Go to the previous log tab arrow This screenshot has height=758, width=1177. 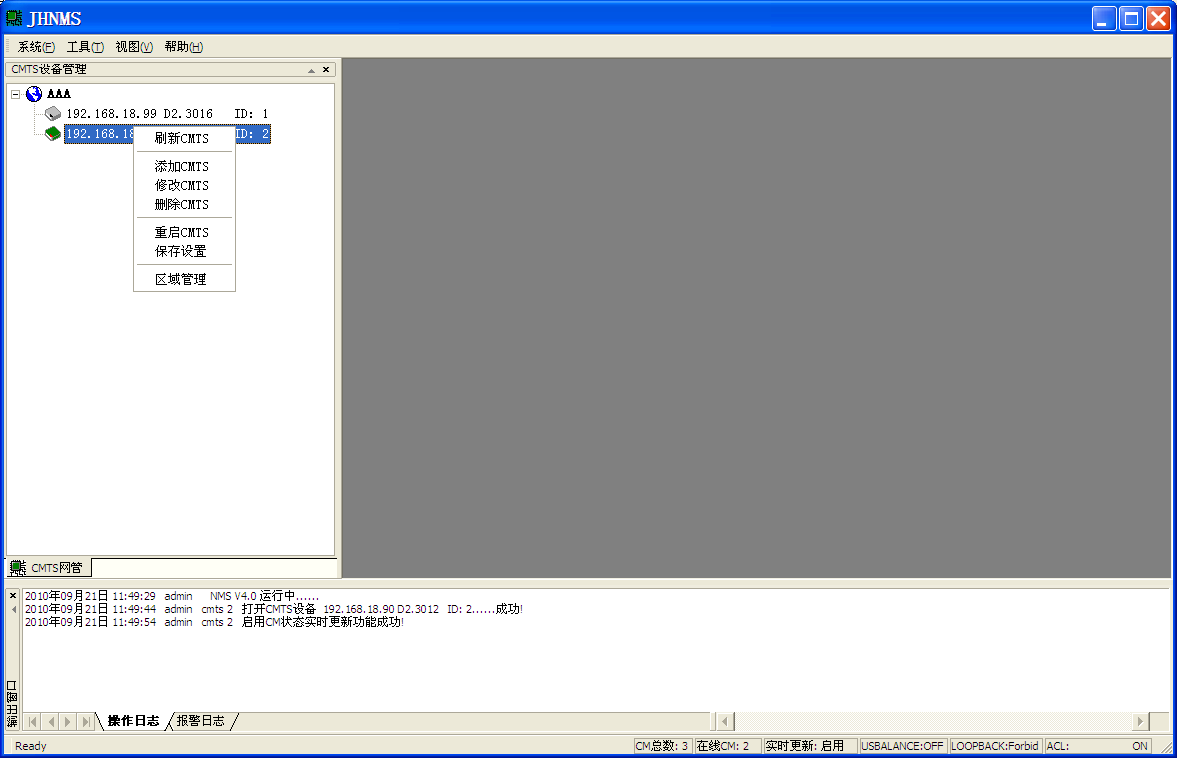click(50, 721)
